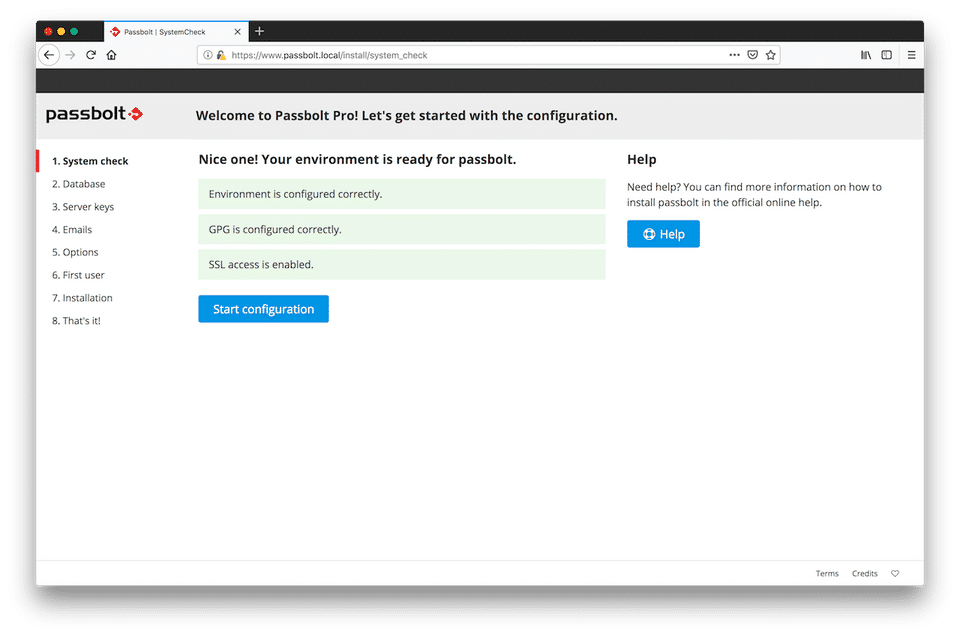The width and height of the screenshot is (960, 637).
Task: Show the browser sidebar panel
Action: tap(886, 55)
